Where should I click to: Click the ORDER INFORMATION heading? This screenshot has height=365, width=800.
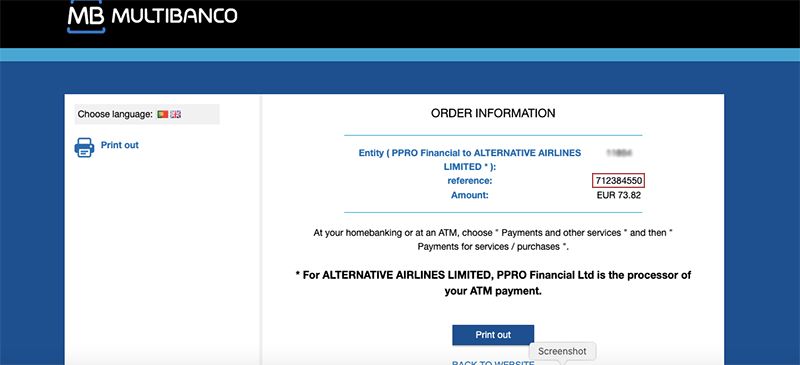tap(493, 113)
